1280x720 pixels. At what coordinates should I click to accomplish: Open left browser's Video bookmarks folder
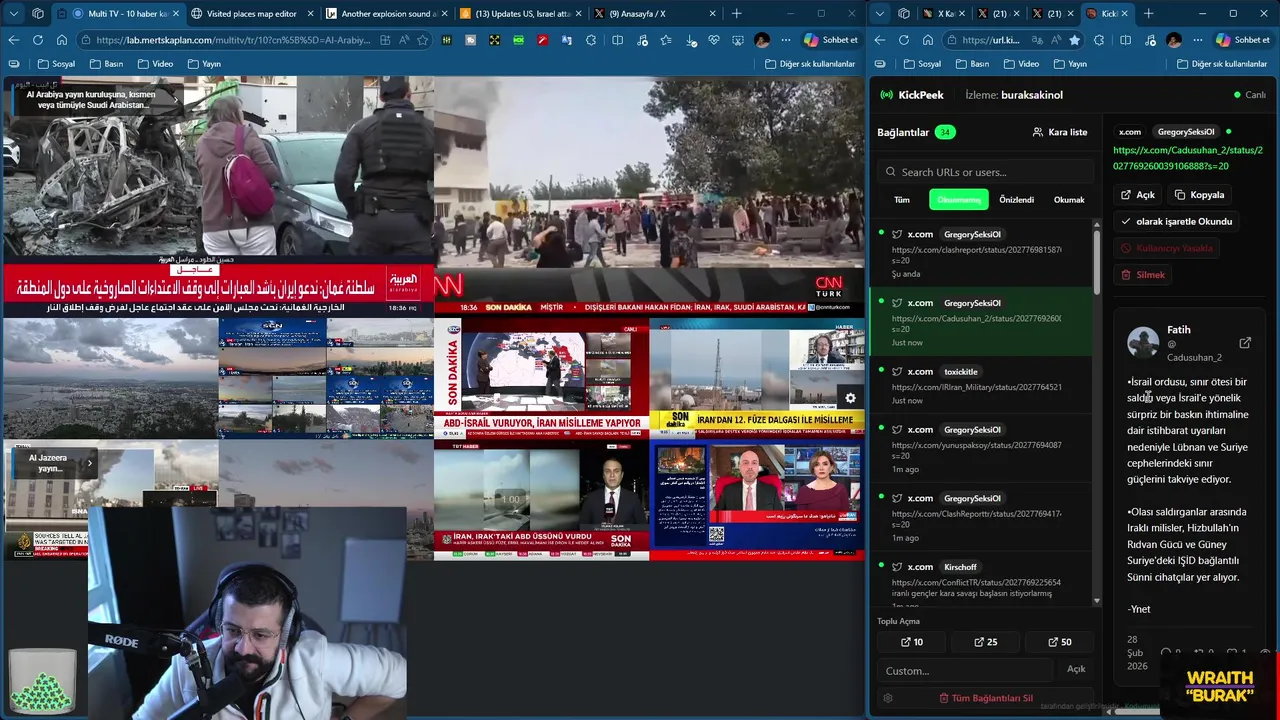pyautogui.click(x=155, y=64)
